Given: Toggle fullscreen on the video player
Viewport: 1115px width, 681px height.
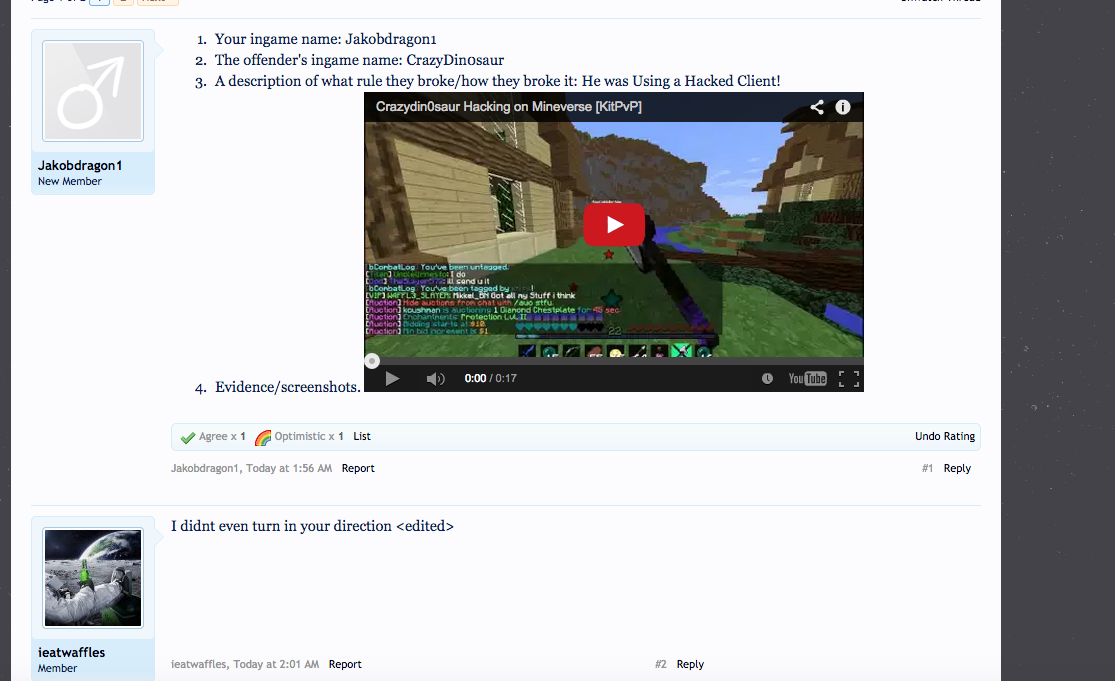Looking at the screenshot, I should (x=849, y=378).
